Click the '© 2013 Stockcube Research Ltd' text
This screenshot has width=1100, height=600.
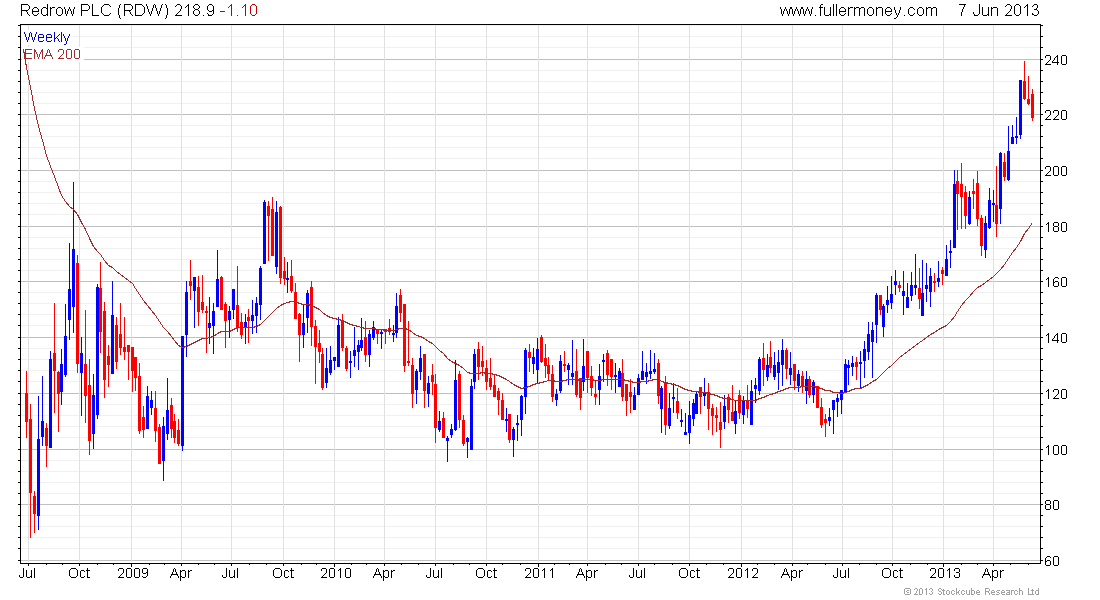pyautogui.click(x=972, y=592)
